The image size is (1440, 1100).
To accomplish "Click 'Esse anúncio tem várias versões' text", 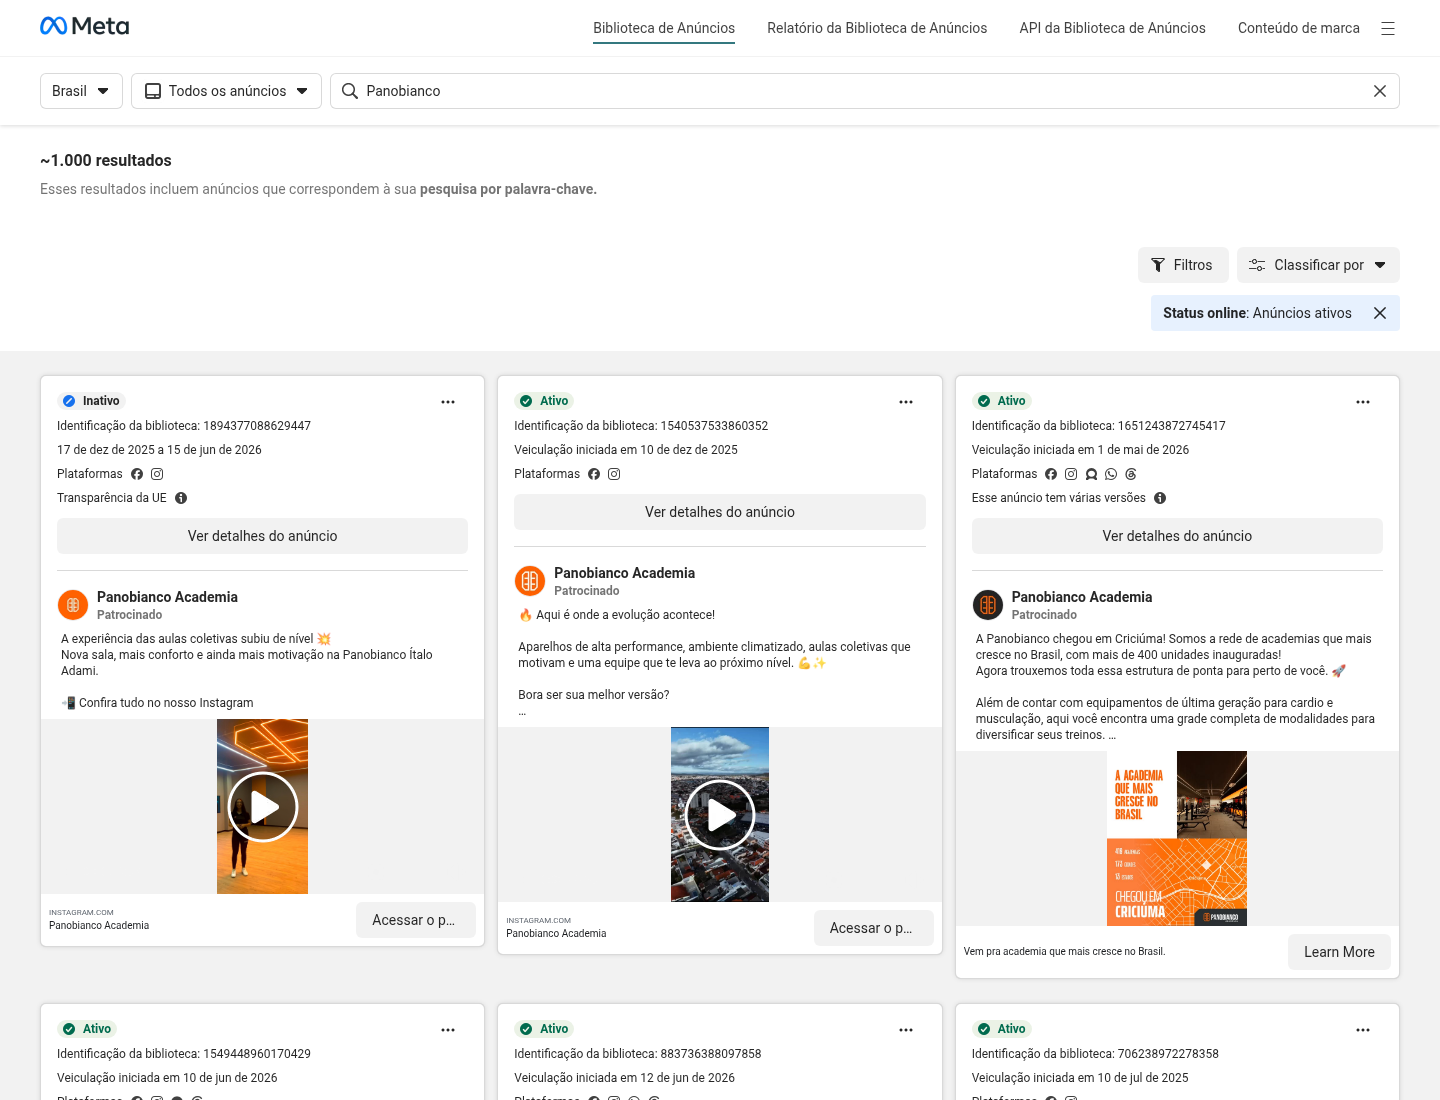I will click(1059, 498).
